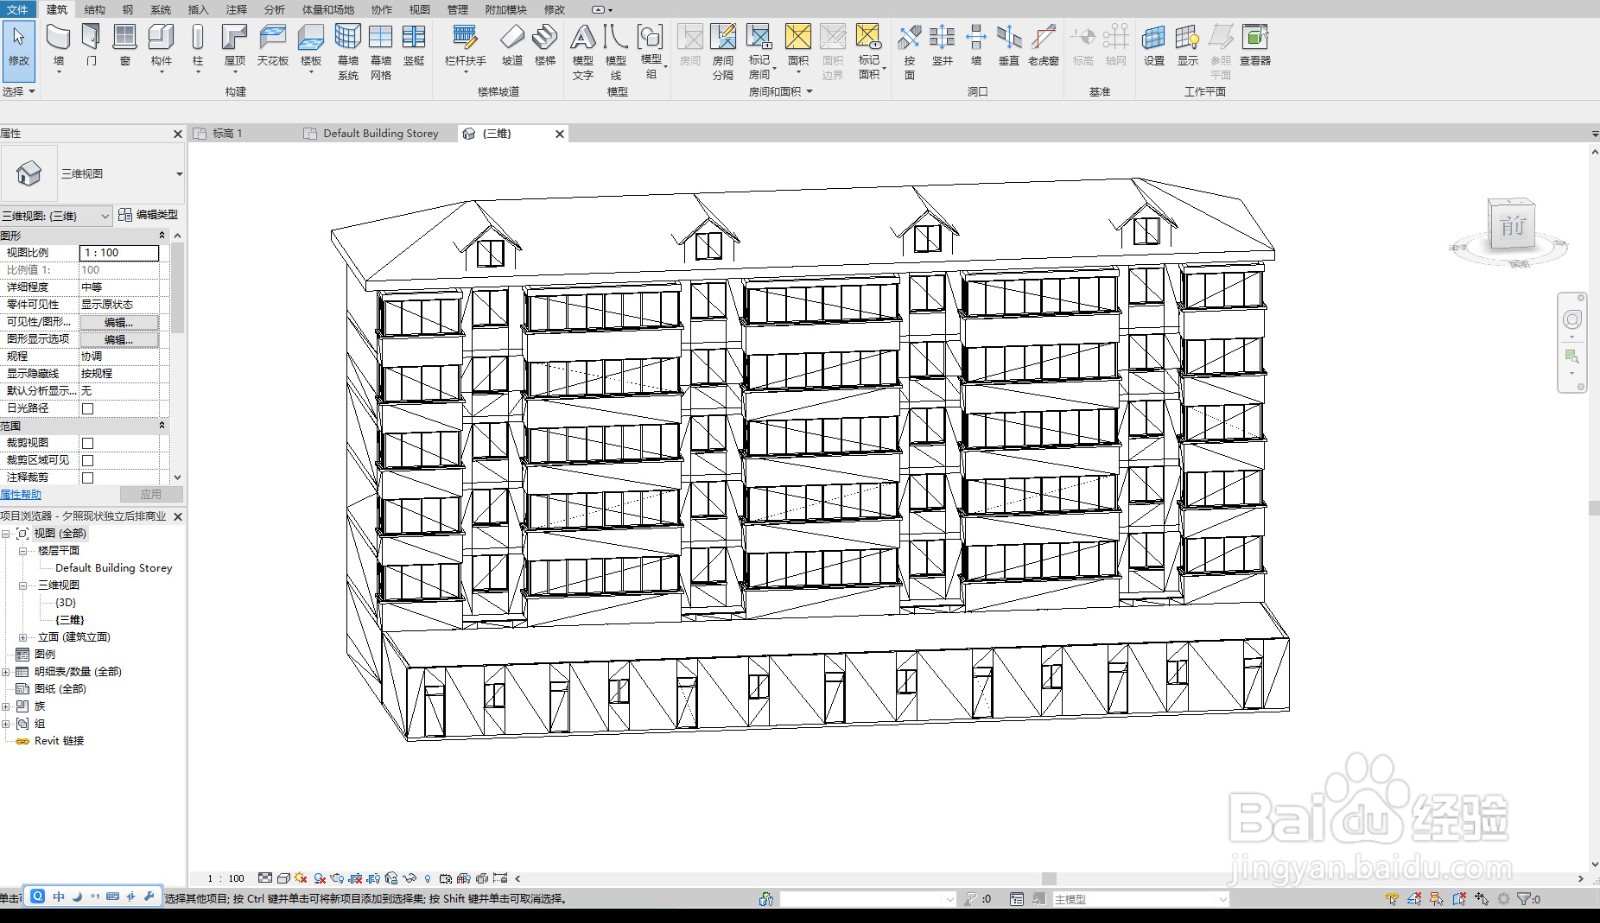Toggle the 裁剪视图 checkbox
The height and width of the screenshot is (923, 1600).
pos(88,443)
